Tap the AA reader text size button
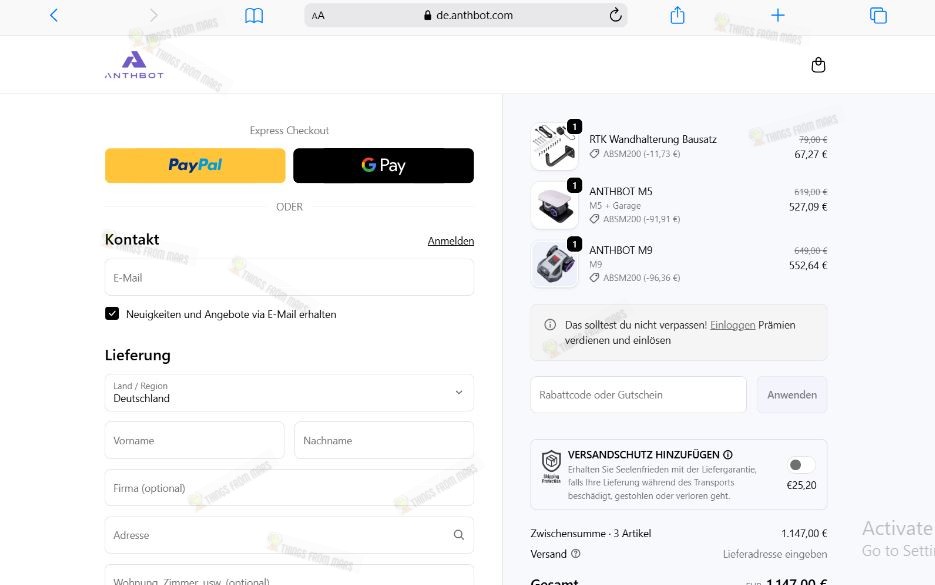 coord(318,16)
